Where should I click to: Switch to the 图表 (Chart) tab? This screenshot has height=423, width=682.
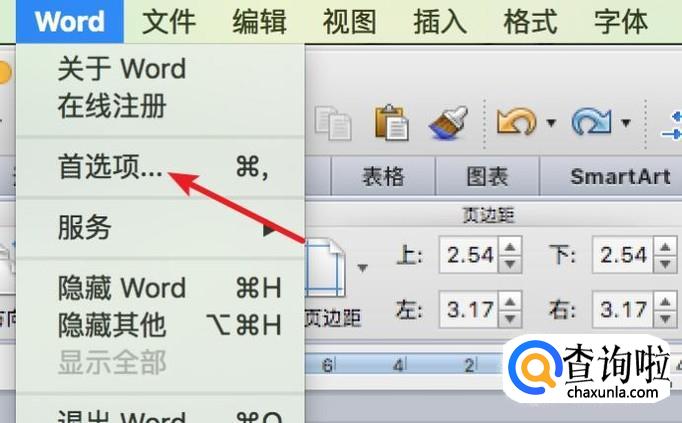click(x=487, y=177)
